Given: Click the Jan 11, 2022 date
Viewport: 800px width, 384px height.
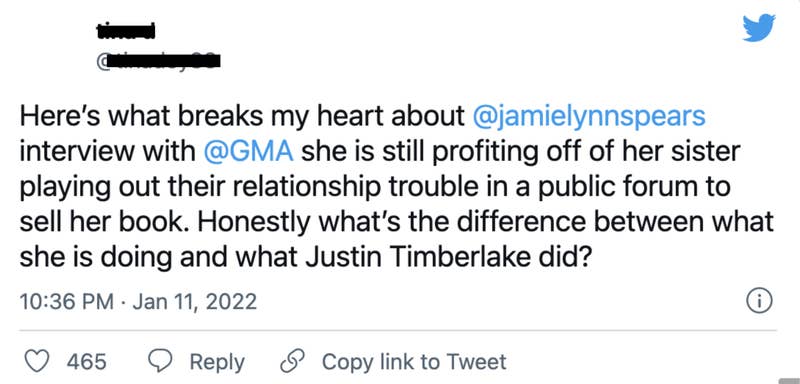Looking at the screenshot, I should click(x=194, y=302).
